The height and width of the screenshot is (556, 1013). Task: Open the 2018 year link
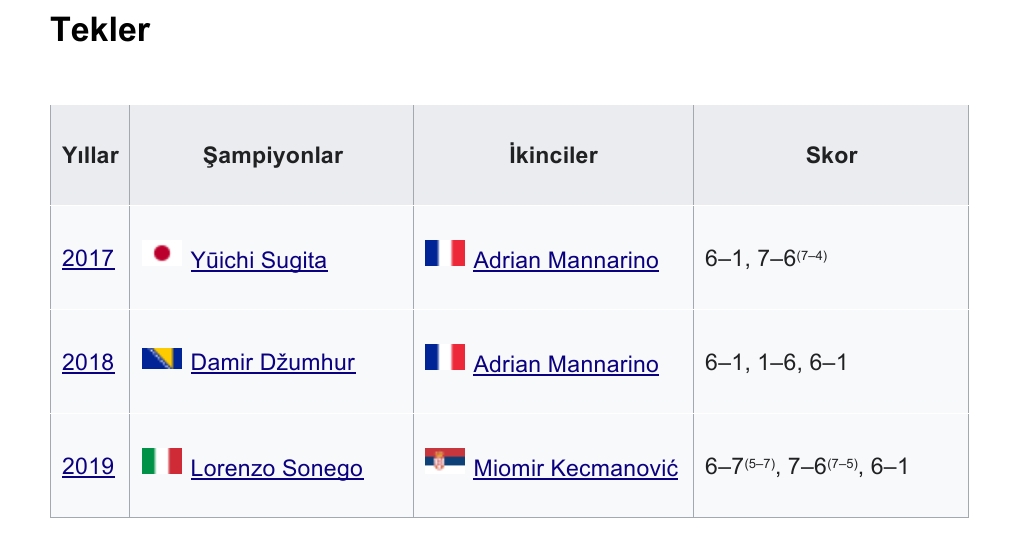[88, 363]
